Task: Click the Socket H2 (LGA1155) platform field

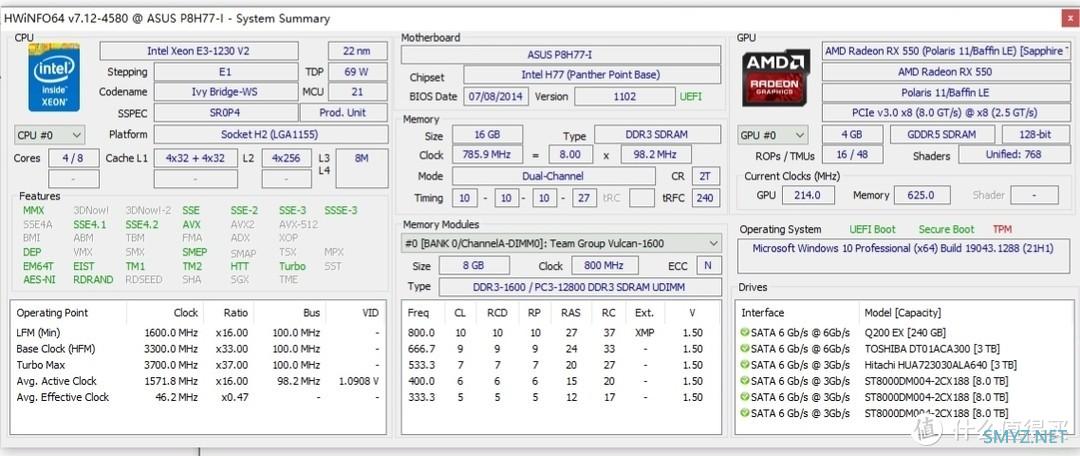Action: tap(269, 134)
